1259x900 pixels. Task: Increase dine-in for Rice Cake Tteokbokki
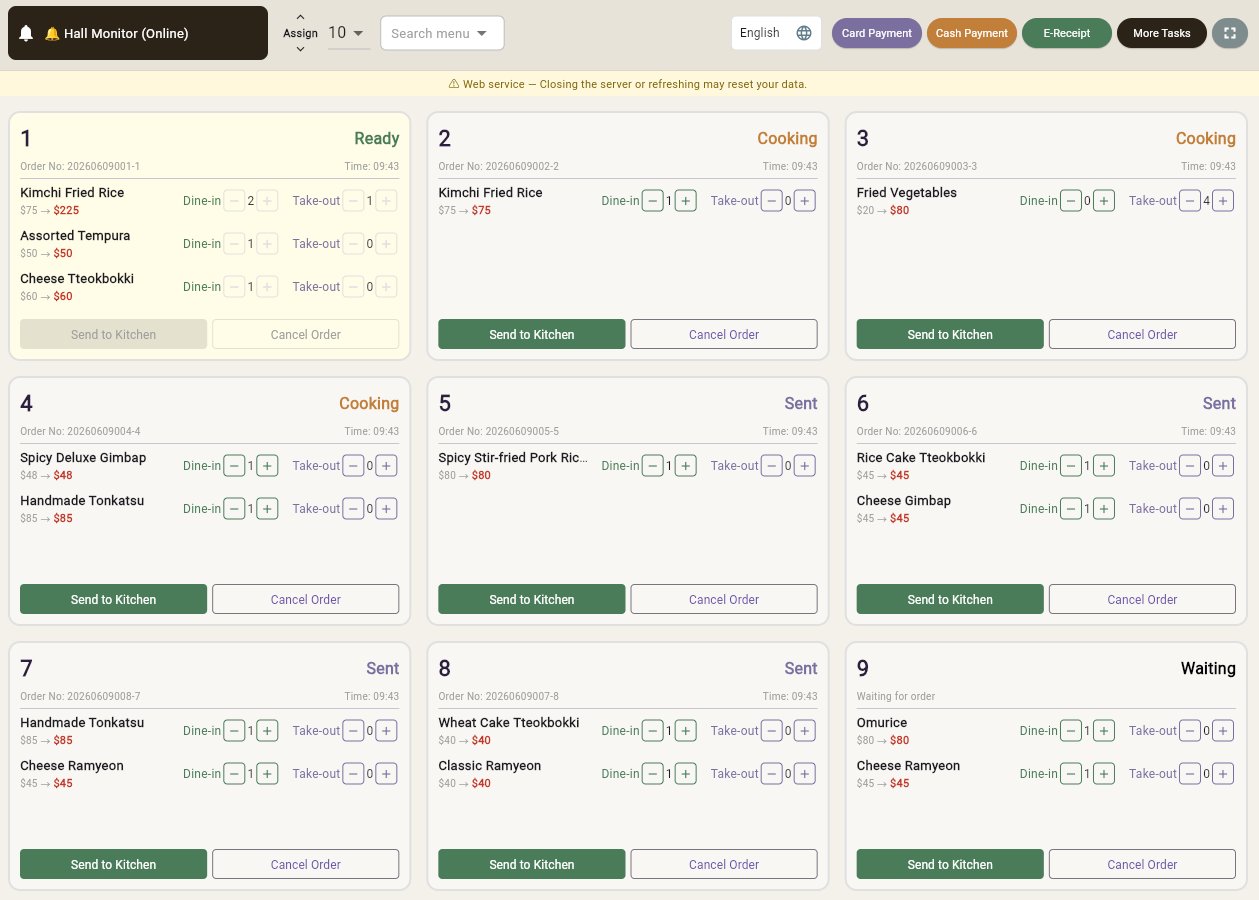point(1104,466)
